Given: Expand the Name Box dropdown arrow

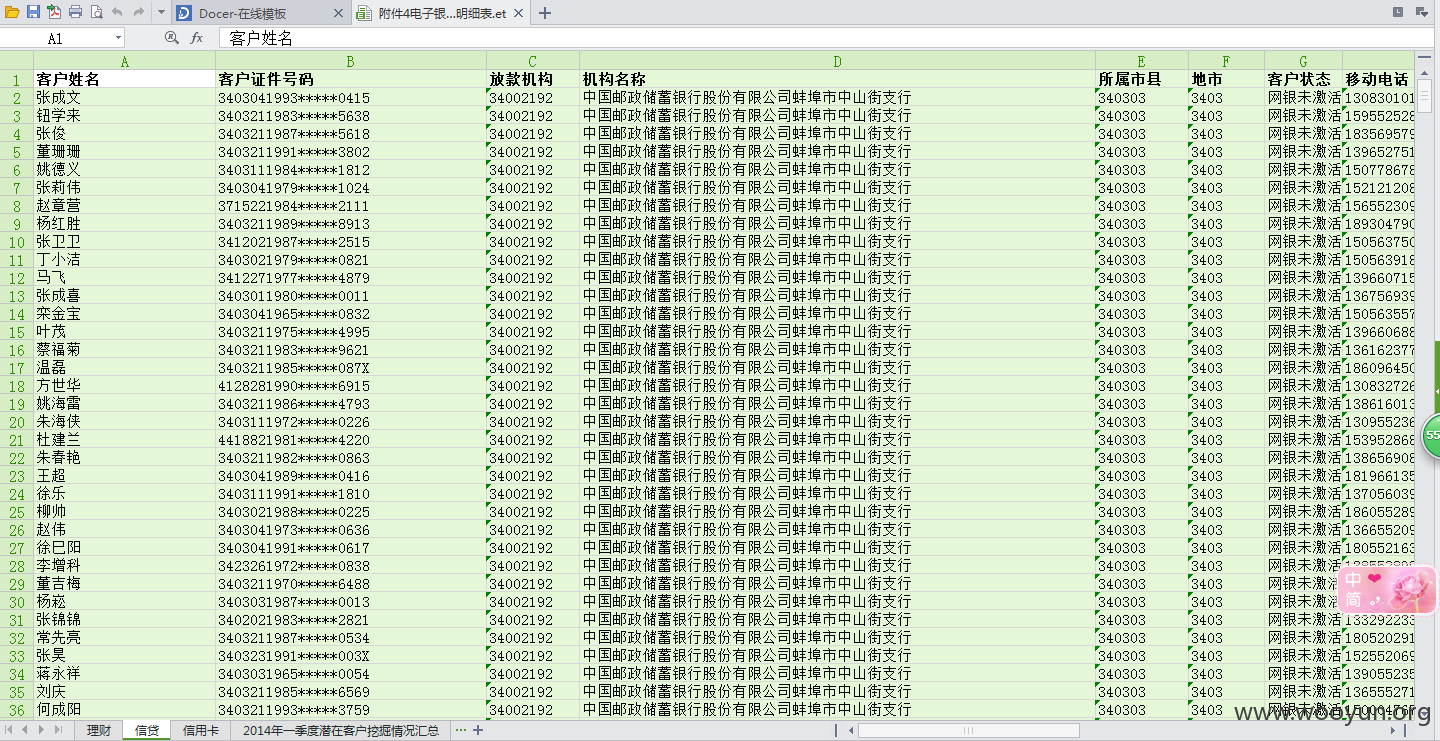Looking at the screenshot, I should [119, 38].
